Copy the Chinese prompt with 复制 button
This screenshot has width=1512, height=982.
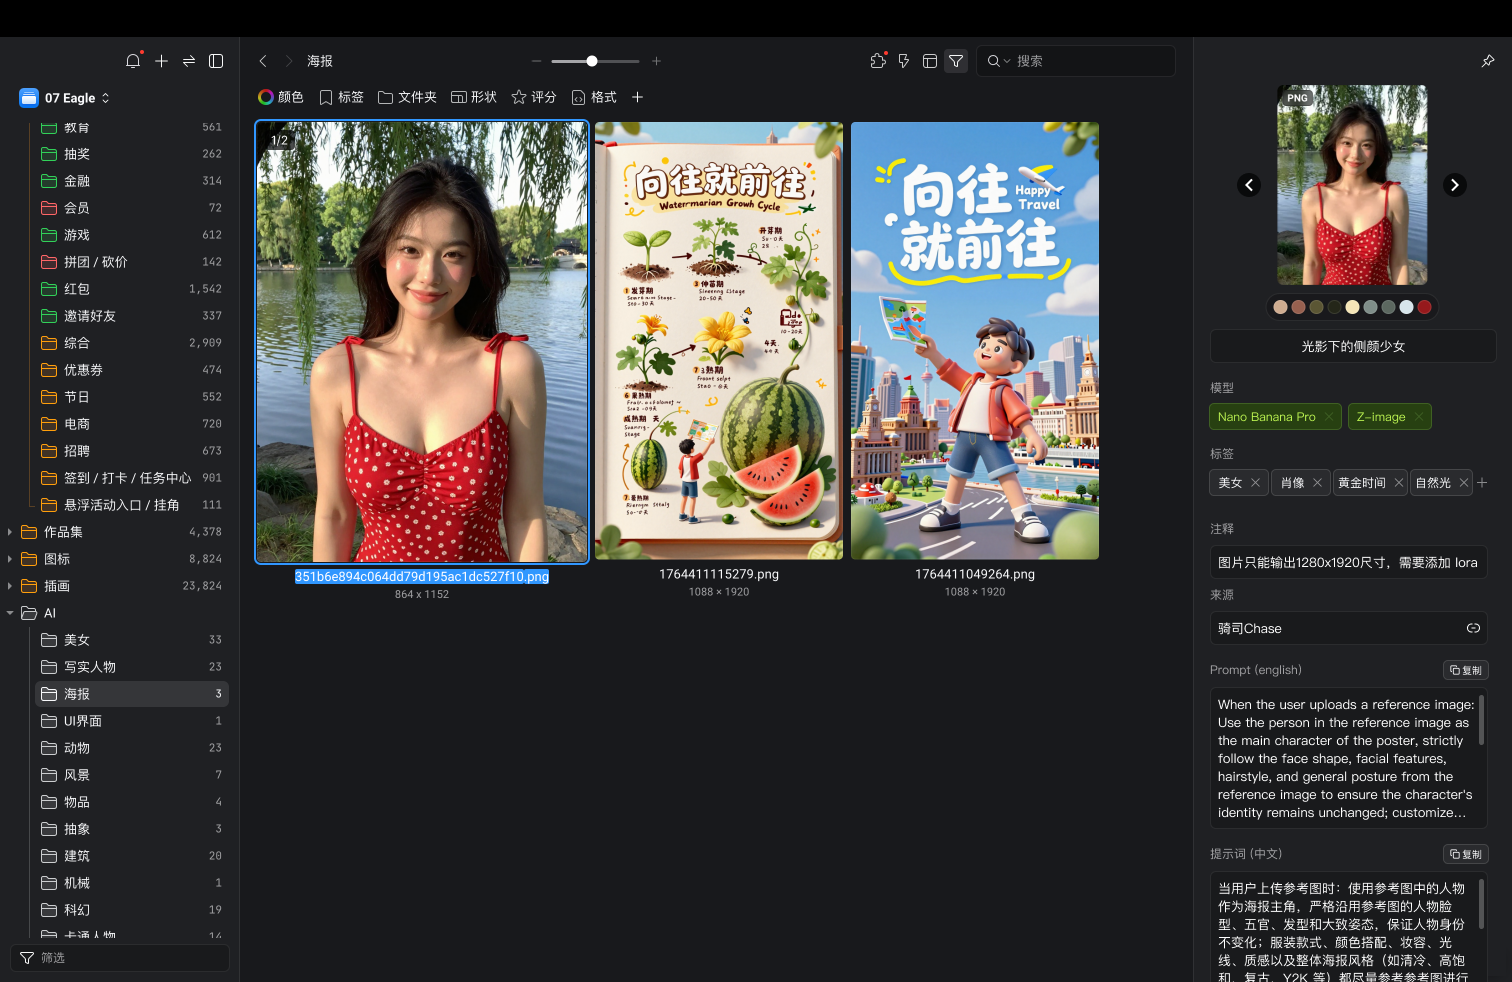click(x=1466, y=854)
